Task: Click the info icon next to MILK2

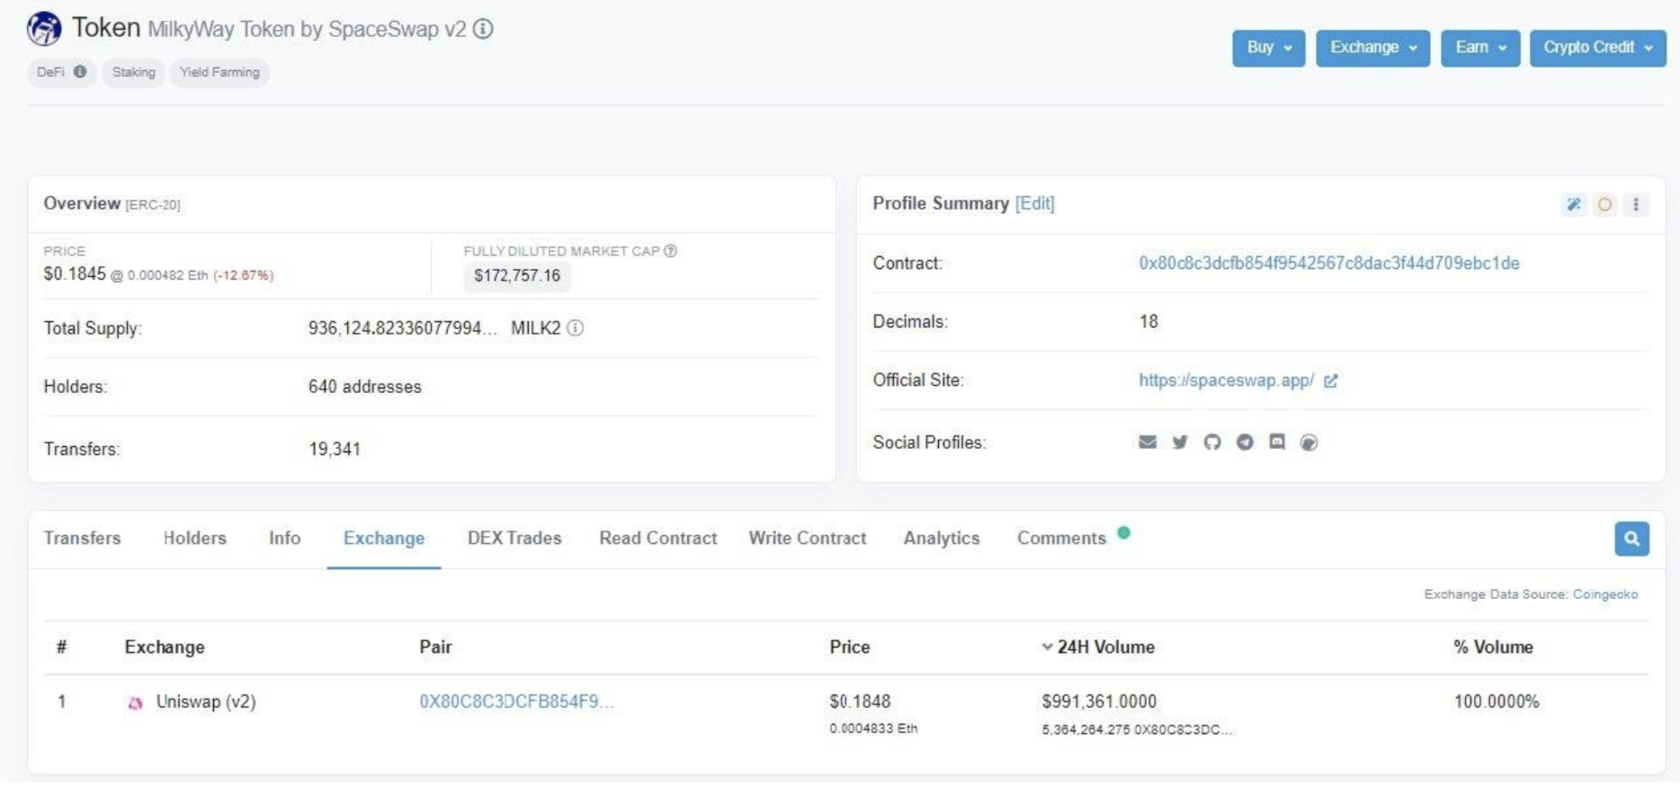Action: (575, 328)
